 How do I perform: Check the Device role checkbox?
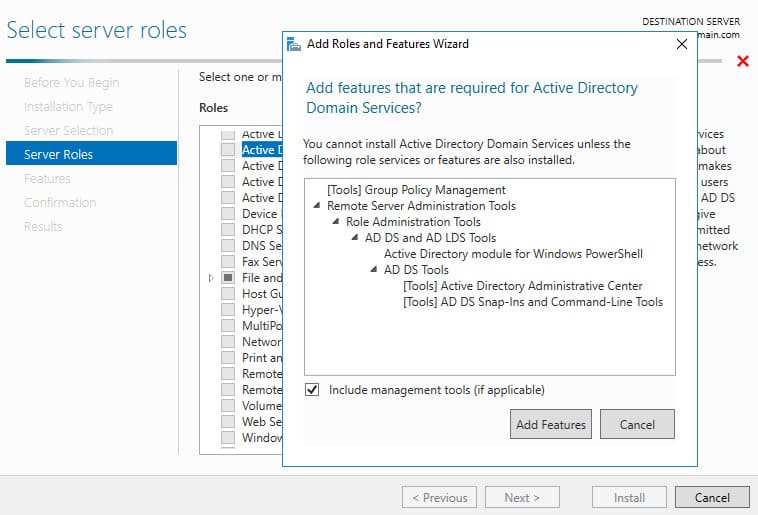[228, 213]
